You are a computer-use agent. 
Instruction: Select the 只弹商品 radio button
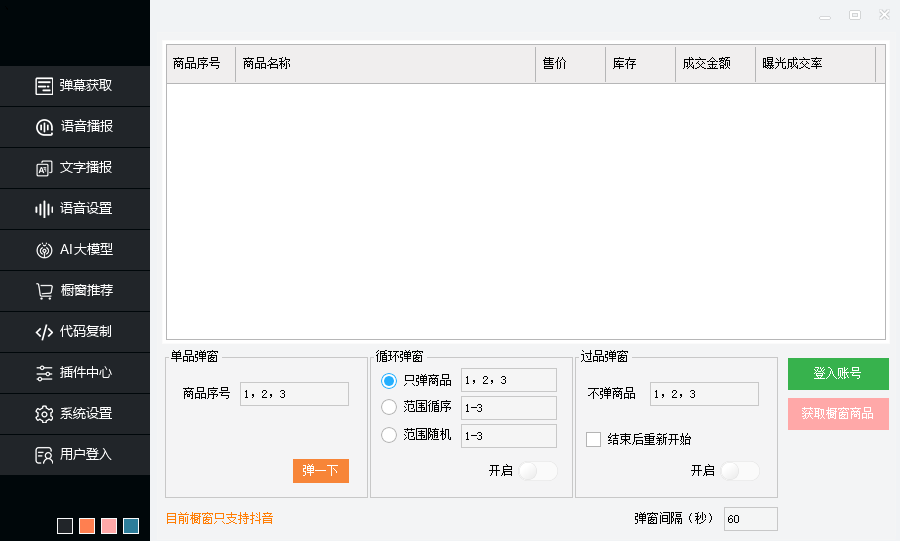389,380
